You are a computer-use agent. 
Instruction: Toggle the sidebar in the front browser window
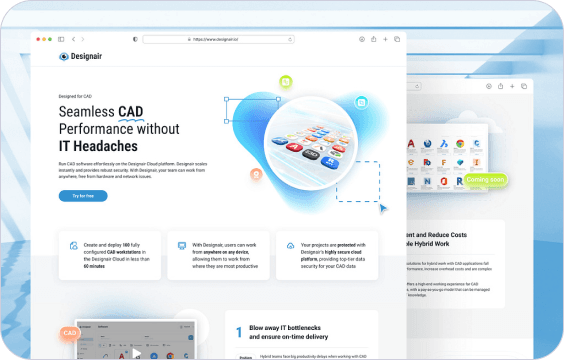pyautogui.click(x=61, y=39)
